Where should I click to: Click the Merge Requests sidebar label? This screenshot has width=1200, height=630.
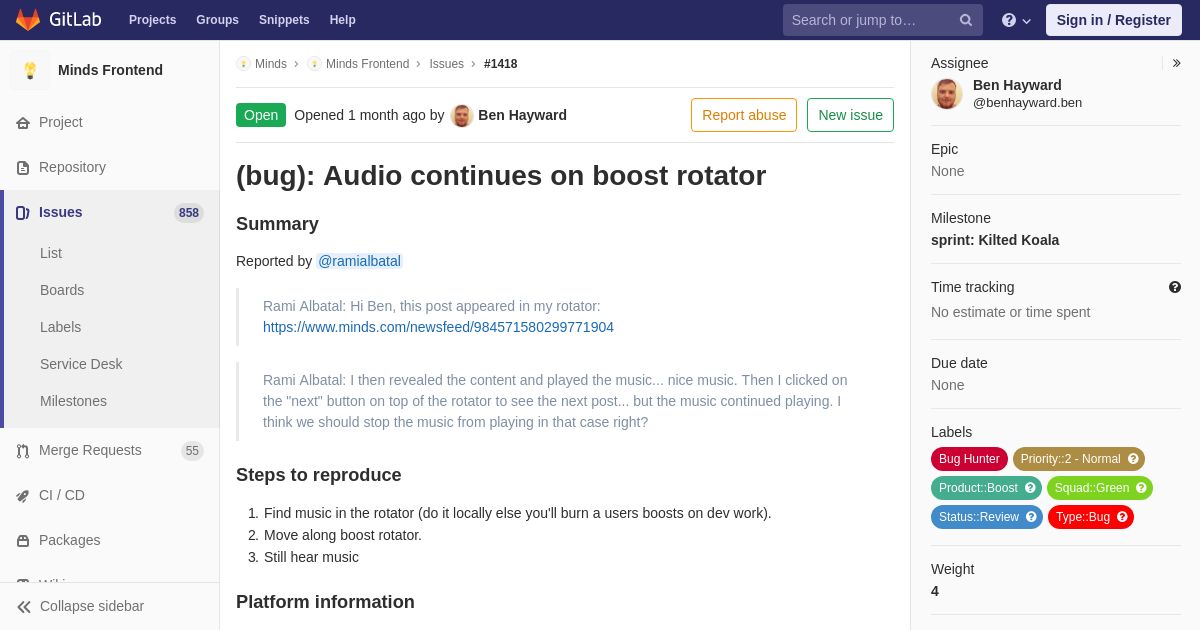[90, 450]
